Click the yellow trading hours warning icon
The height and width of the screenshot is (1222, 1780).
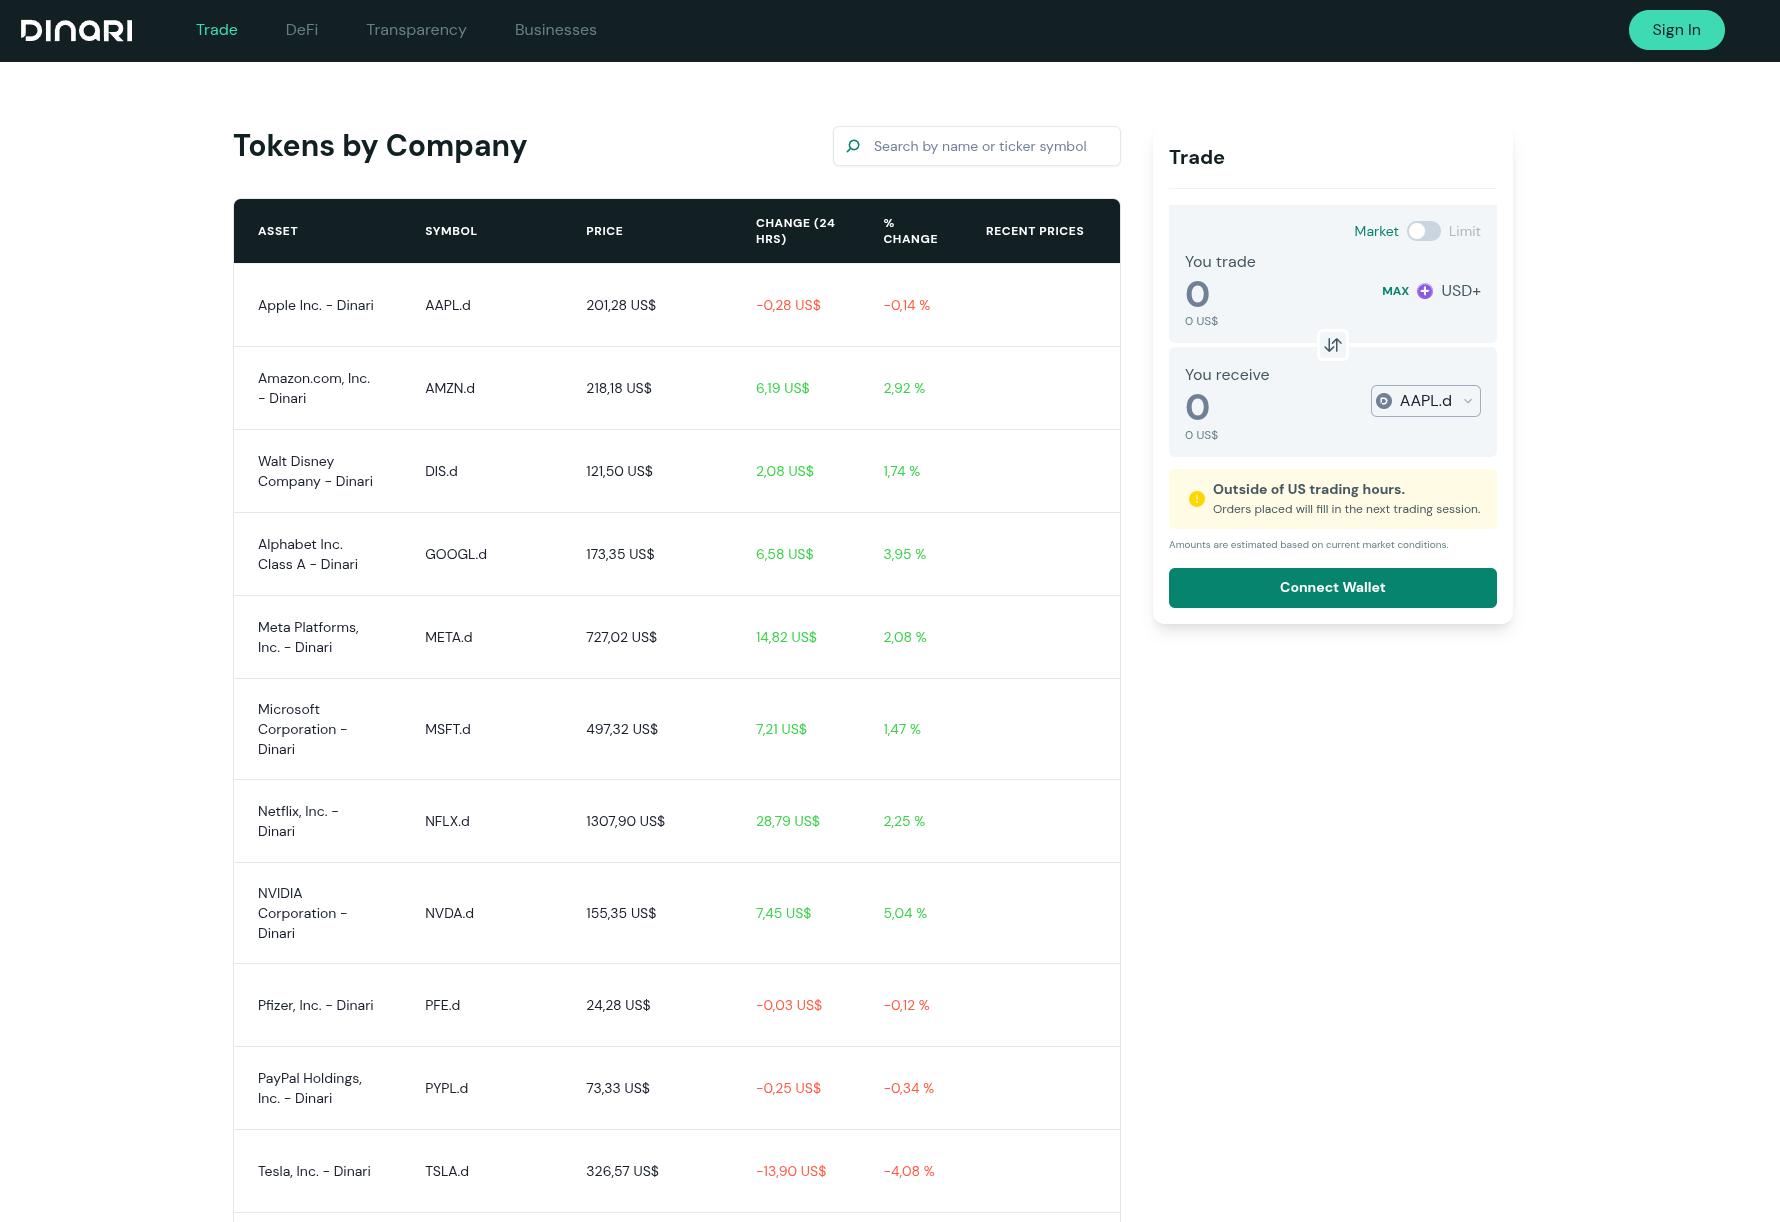click(1197, 499)
